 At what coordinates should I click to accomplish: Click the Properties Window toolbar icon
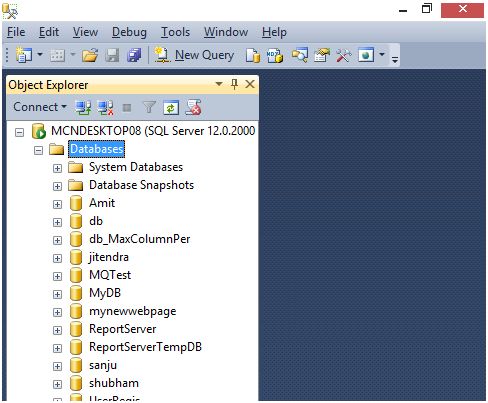pyautogui.click(x=322, y=55)
